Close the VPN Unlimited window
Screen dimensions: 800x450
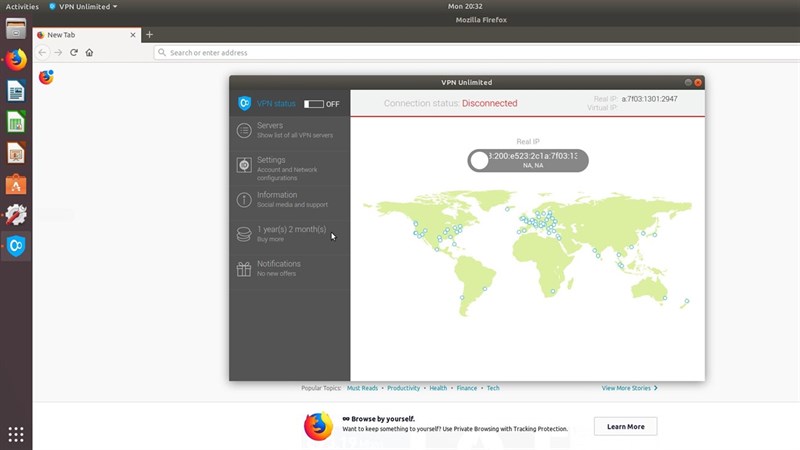click(x=698, y=82)
